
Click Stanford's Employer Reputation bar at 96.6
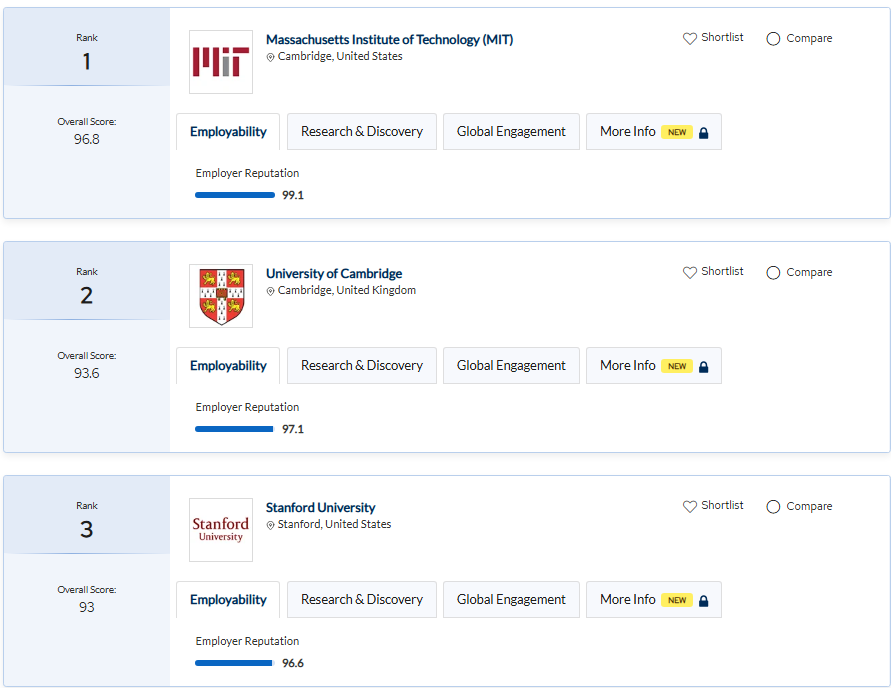[x=234, y=664]
